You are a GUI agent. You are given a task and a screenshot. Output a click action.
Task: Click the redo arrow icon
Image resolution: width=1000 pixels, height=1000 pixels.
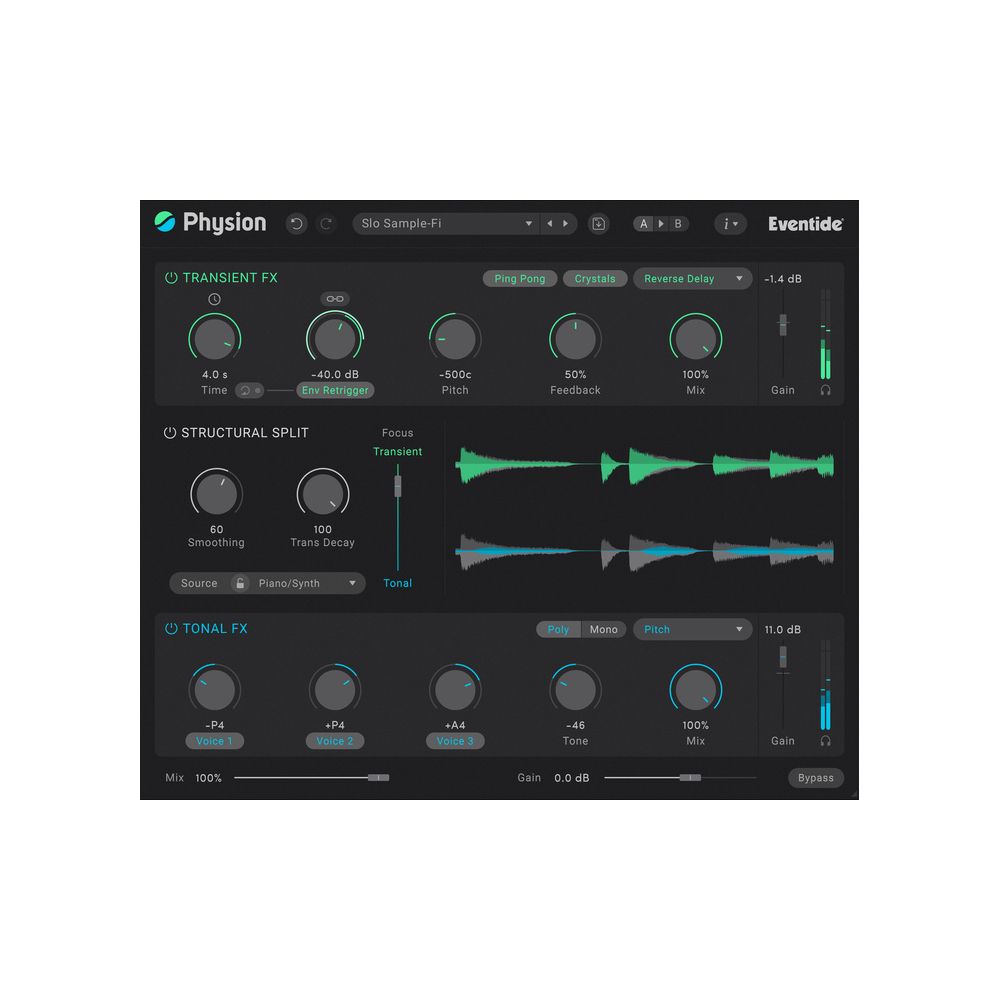(x=326, y=224)
